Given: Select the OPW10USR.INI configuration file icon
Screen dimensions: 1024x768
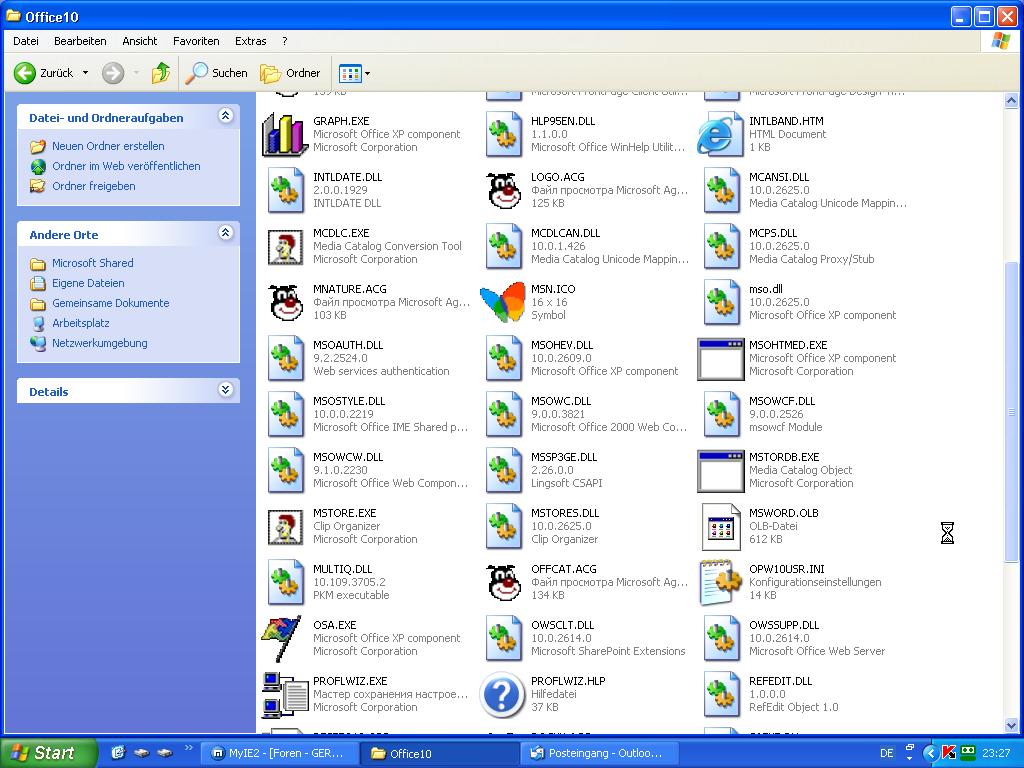Looking at the screenshot, I should click(721, 583).
